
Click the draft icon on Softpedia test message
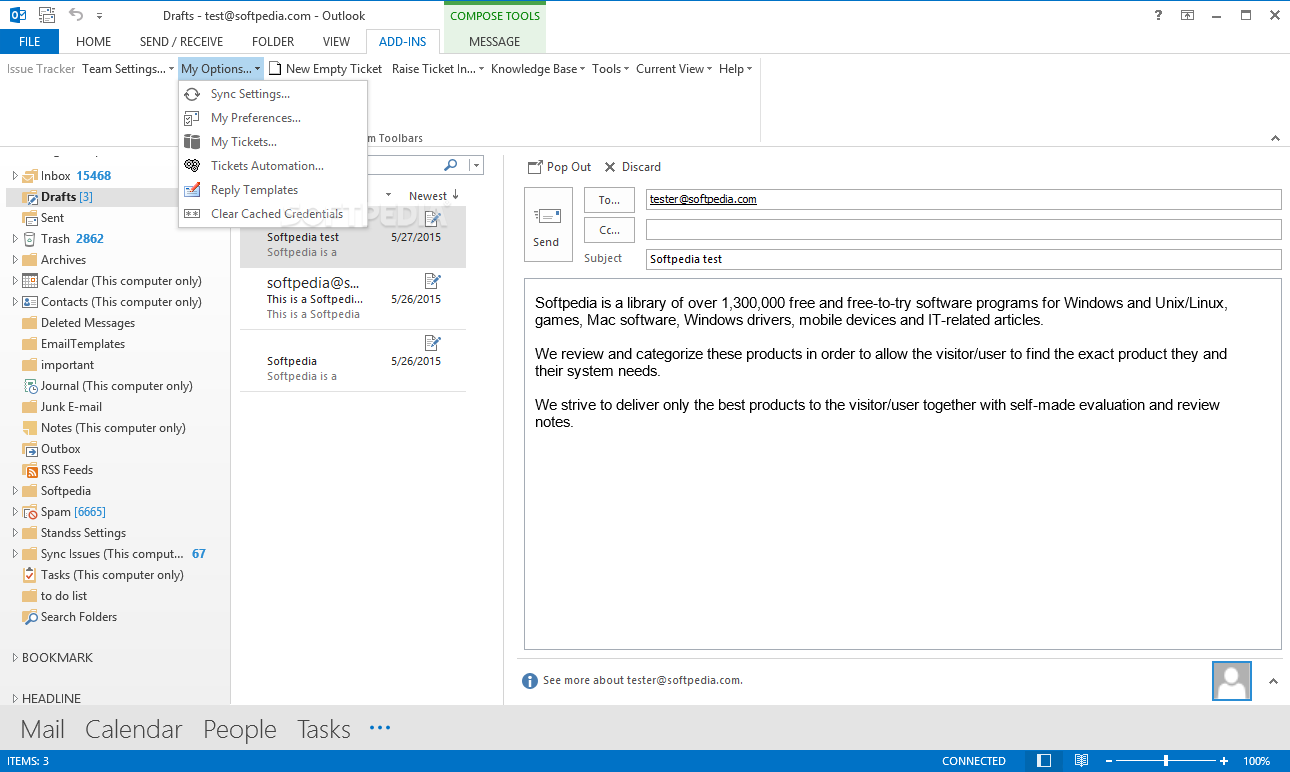433,219
